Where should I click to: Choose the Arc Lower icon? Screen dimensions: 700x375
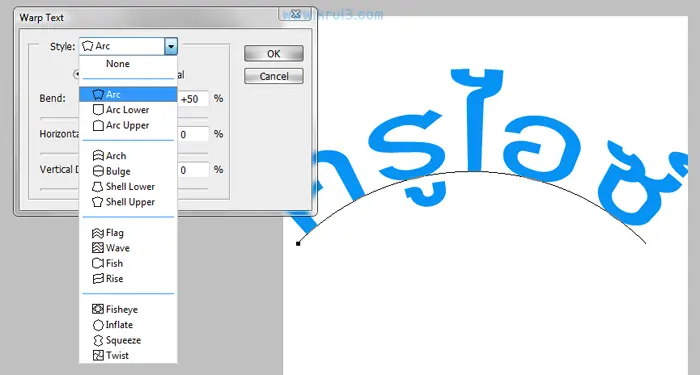pos(98,110)
